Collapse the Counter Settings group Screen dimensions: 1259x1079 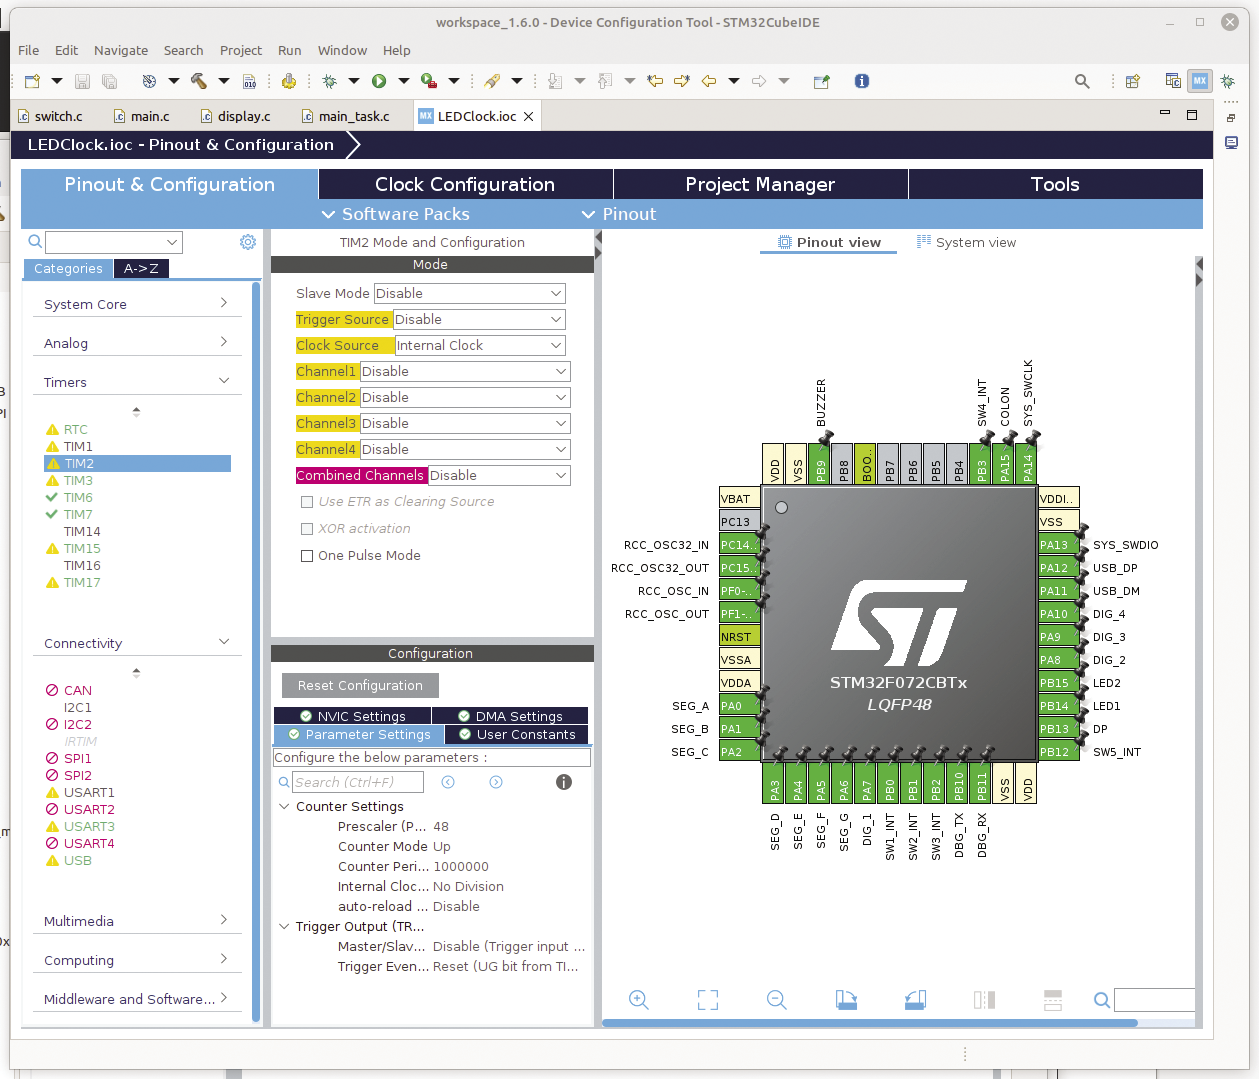(x=284, y=806)
